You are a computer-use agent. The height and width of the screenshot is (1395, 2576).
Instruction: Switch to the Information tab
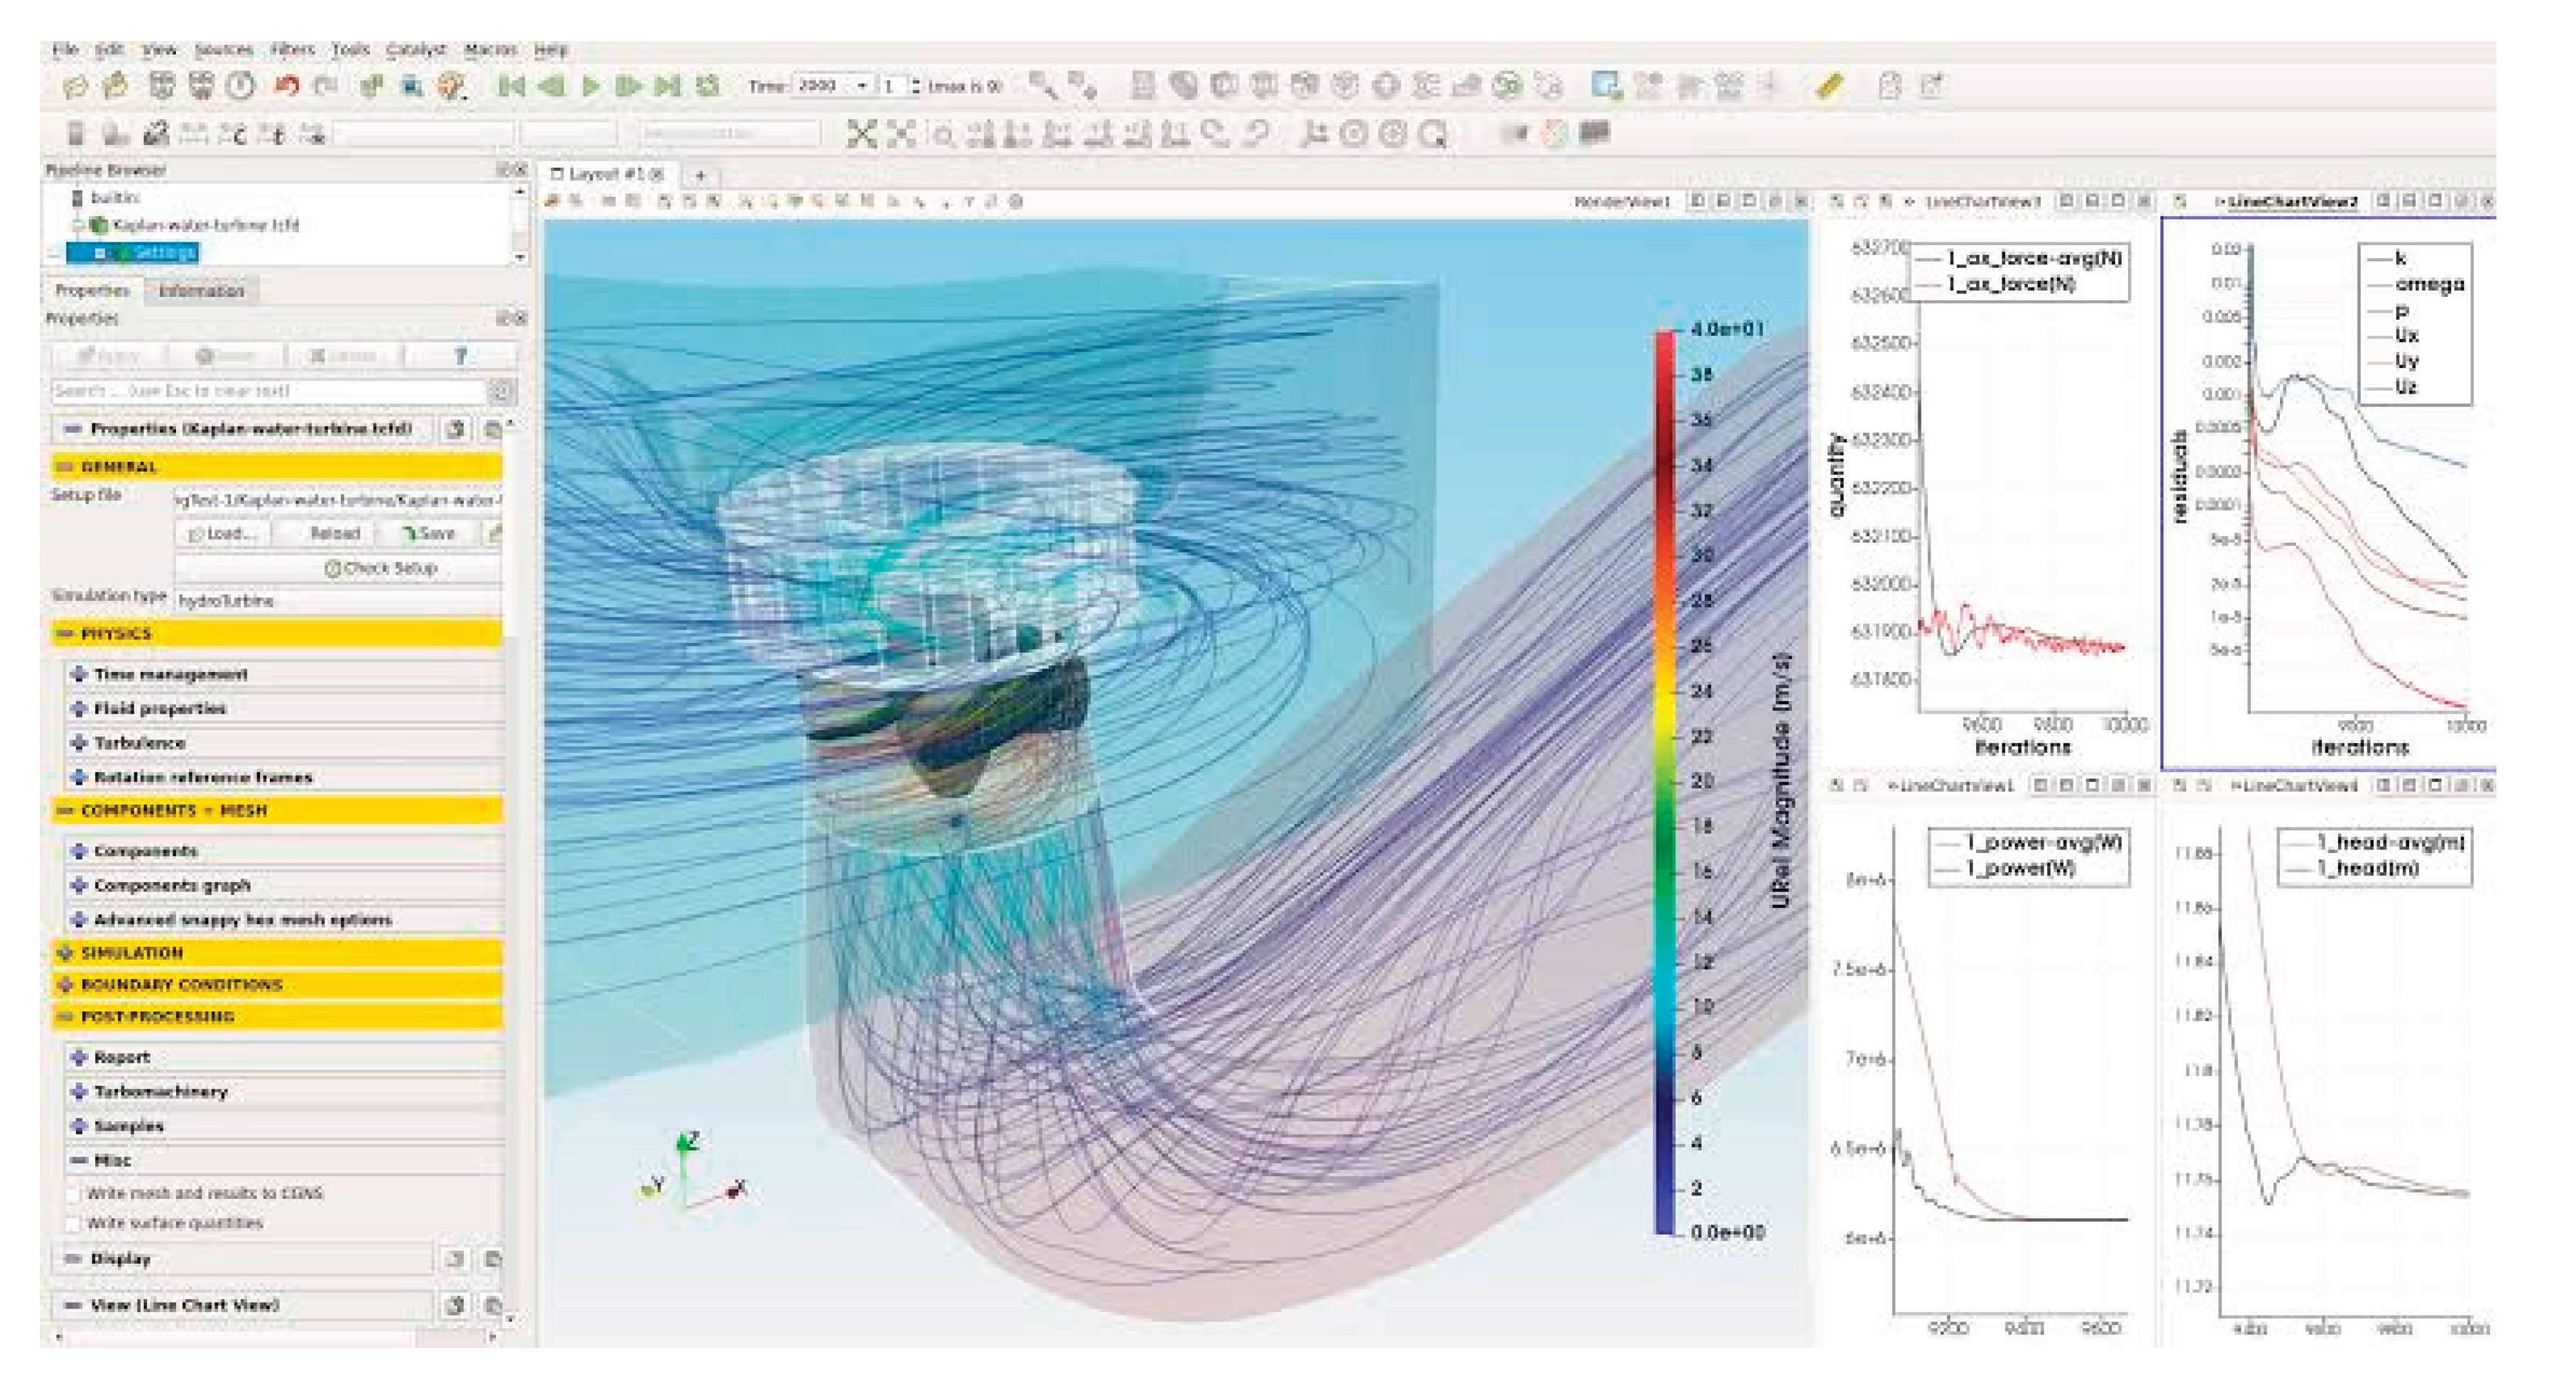pyautogui.click(x=201, y=291)
